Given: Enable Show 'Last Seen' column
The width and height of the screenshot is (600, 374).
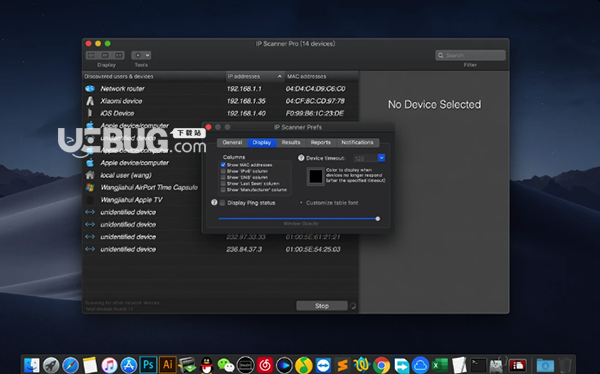Looking at the screenshot, I should 223,183.
